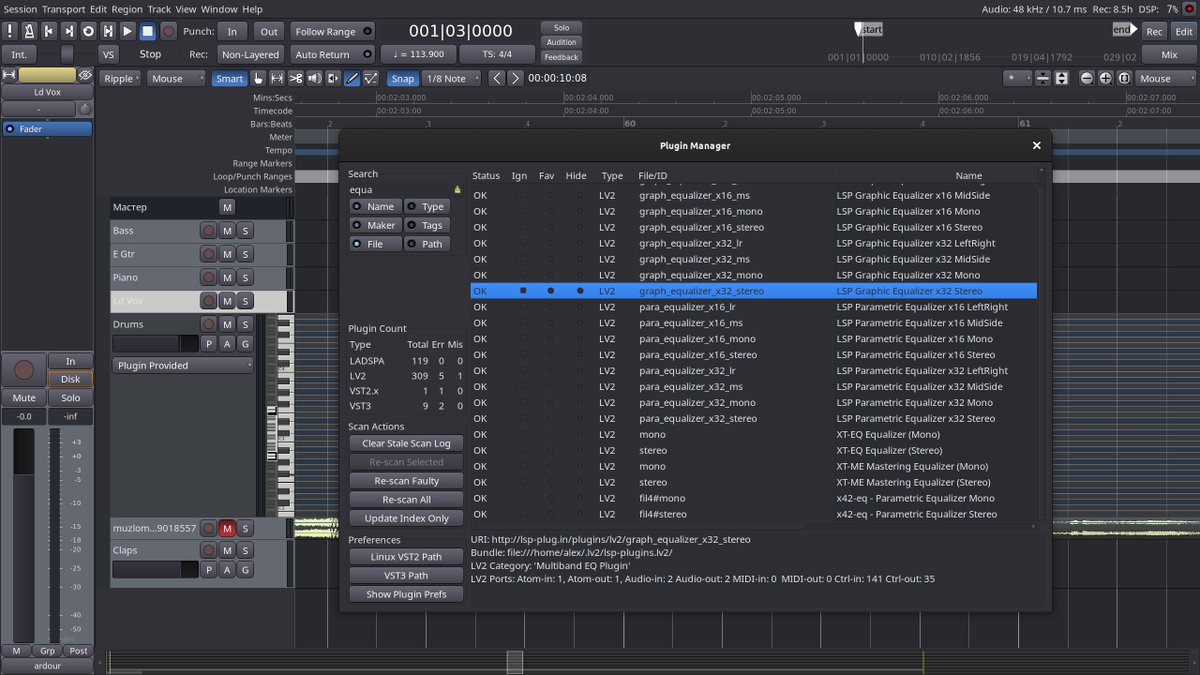Image resolution: width=1200 pixels, height=675 pixels.
Task: Toggle the metronome click icon
Action: pos(29,31)
